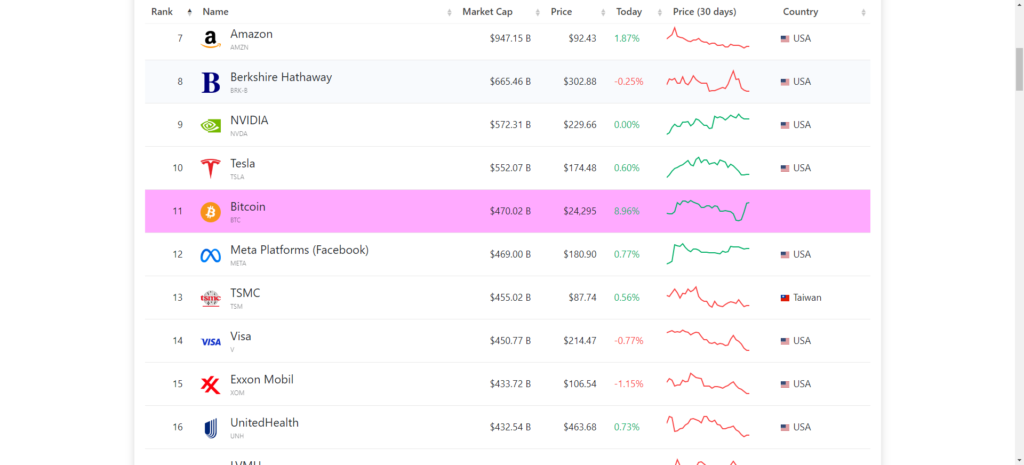
Task: Click Meta Platforms' 30-day price chart
Action: tap(708, 253)
